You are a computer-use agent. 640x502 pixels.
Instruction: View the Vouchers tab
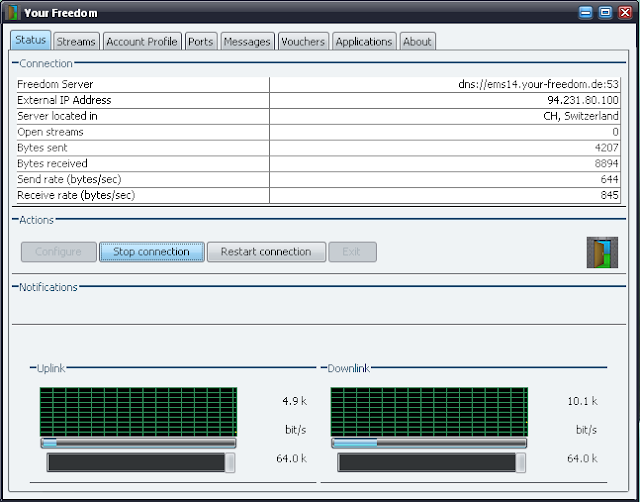pyautogui.click(x=303, y=42)
